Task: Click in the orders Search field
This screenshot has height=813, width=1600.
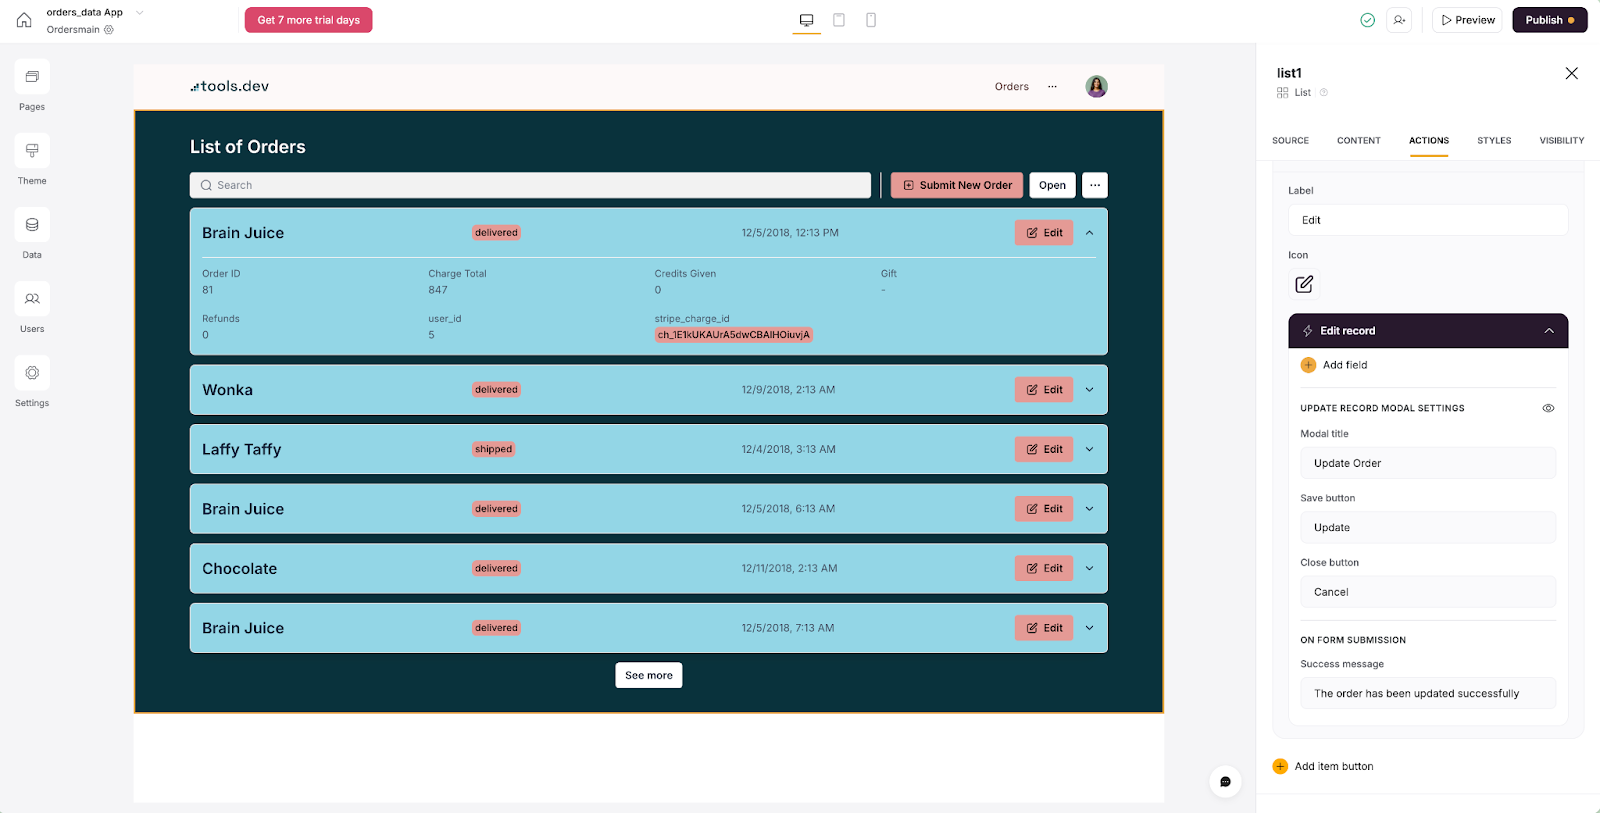Action: point(530,185)
